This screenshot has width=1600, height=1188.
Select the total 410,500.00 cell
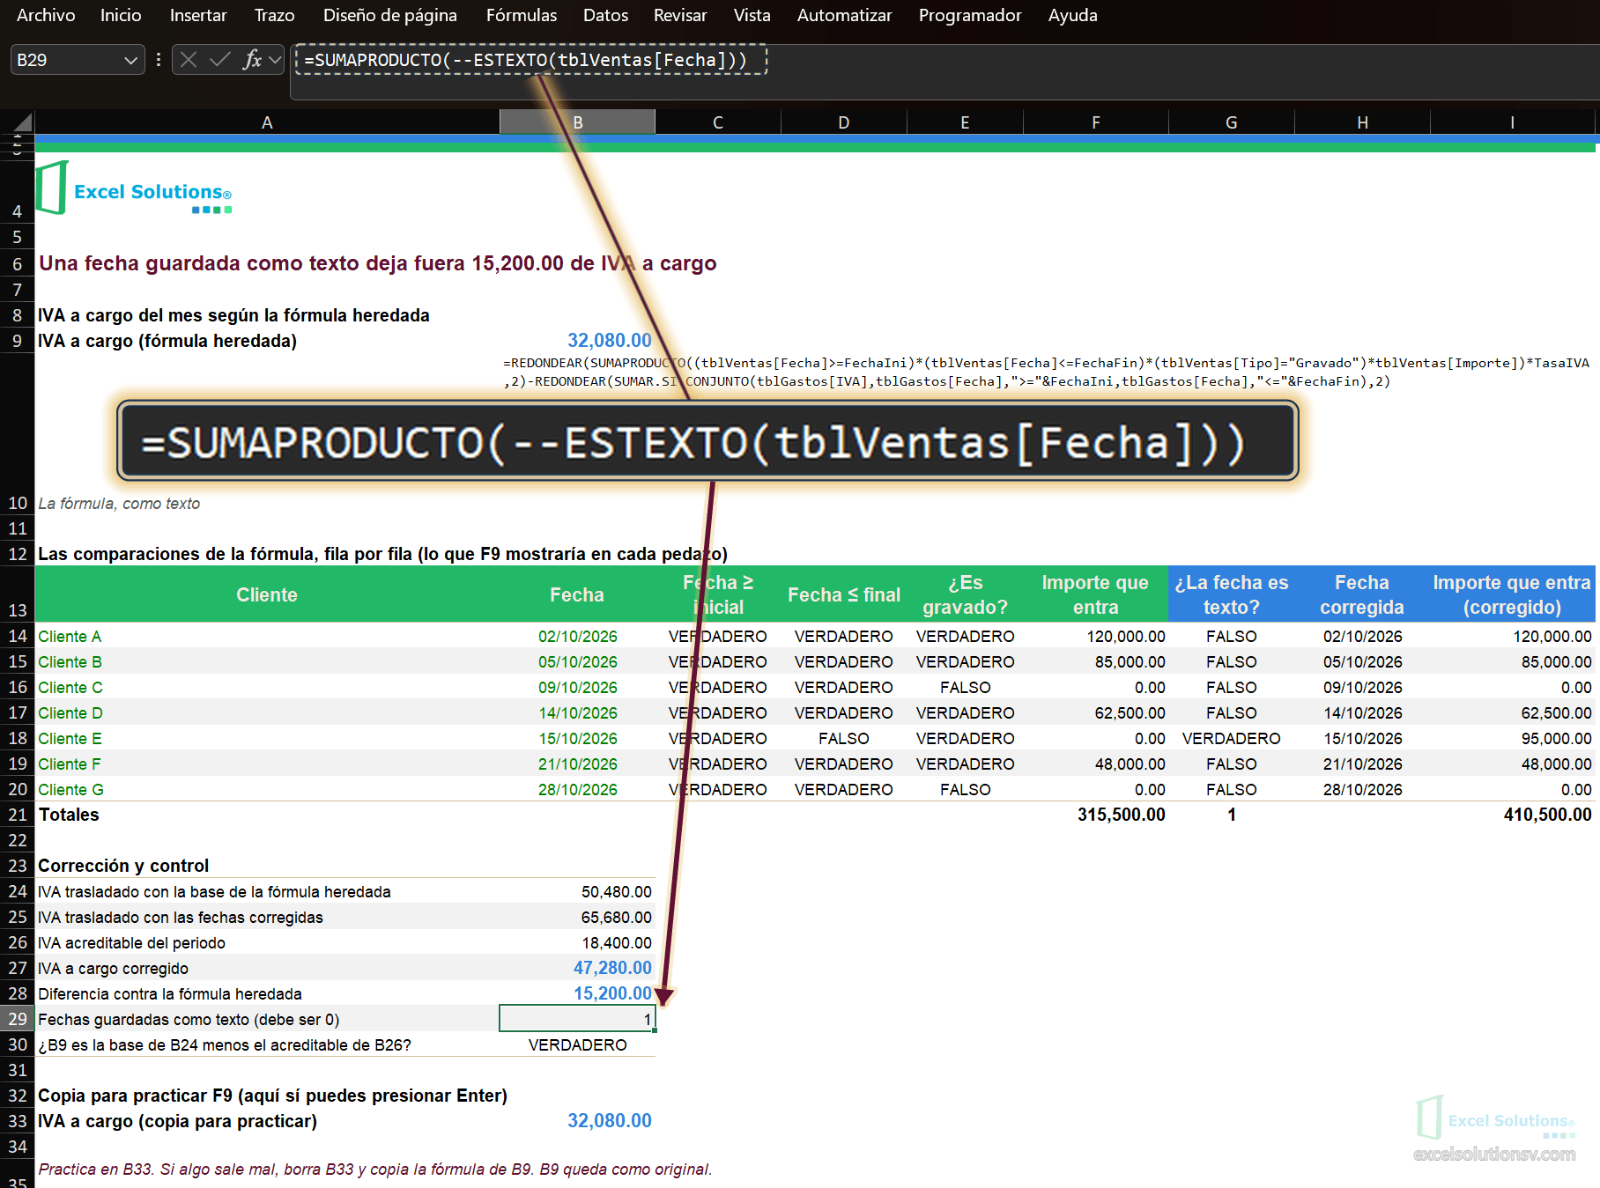pos(1512,815)
